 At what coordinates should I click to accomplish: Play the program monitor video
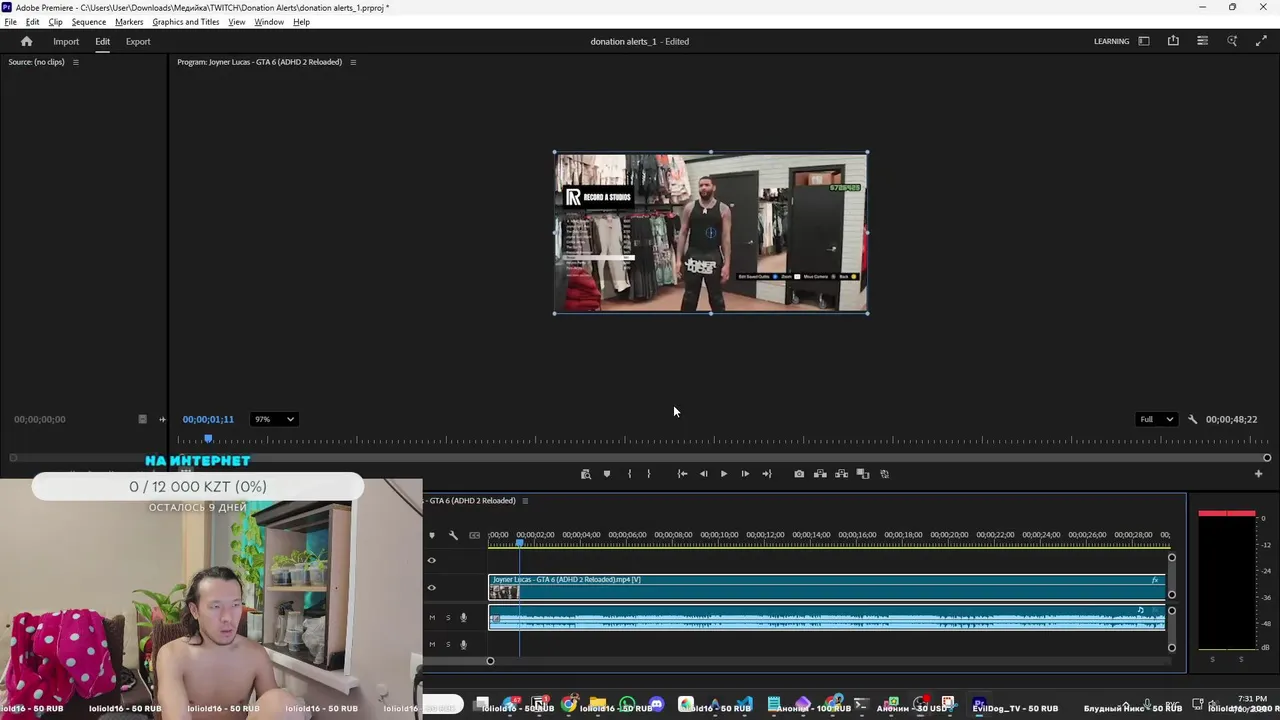click(724, 474)
